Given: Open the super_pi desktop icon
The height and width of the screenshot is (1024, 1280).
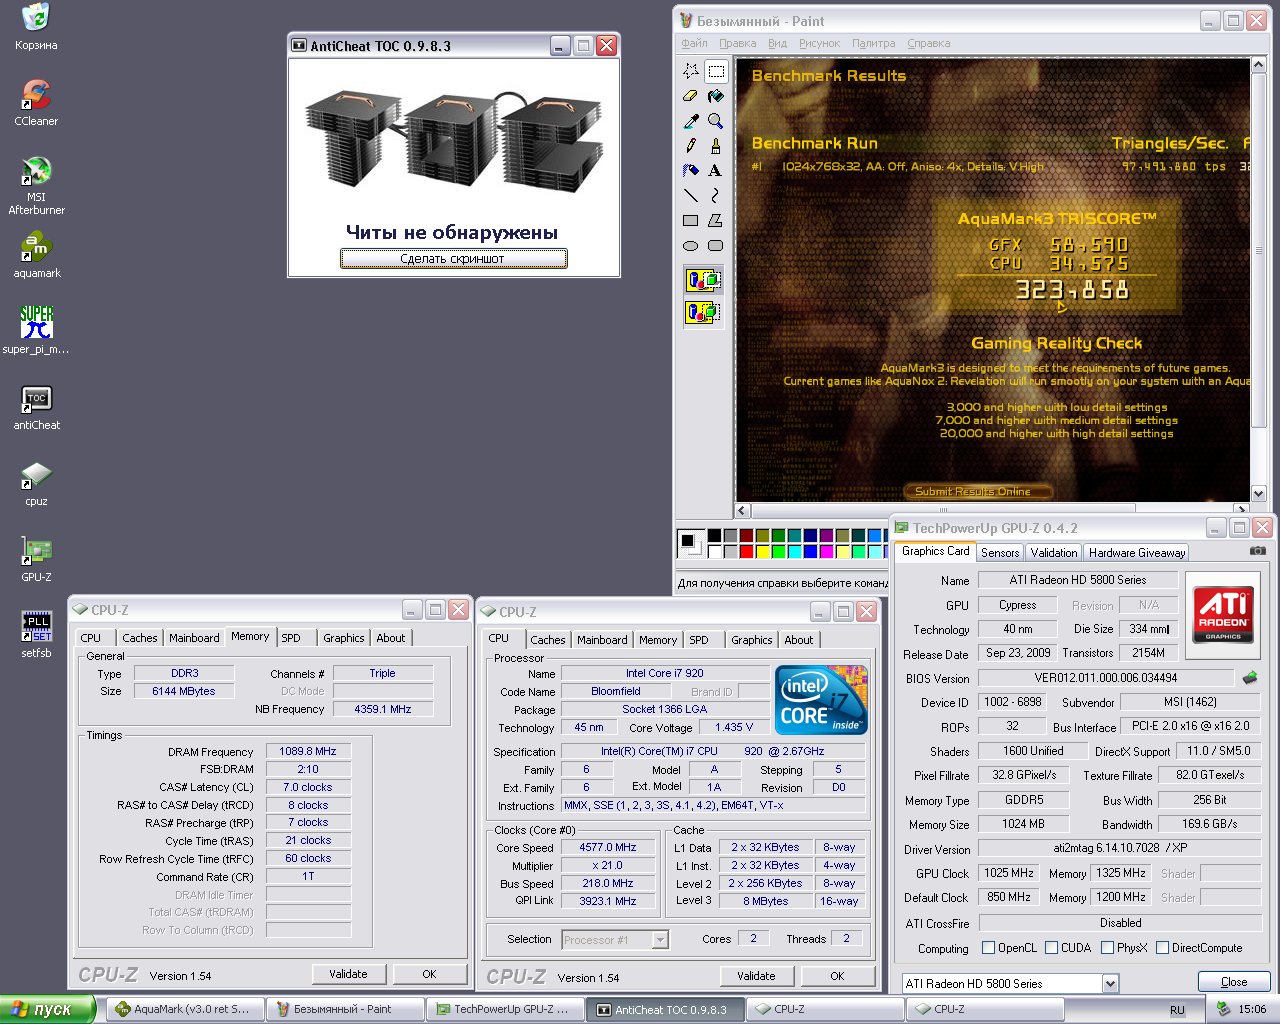Looking at the screenshot, I should point(36,331).
